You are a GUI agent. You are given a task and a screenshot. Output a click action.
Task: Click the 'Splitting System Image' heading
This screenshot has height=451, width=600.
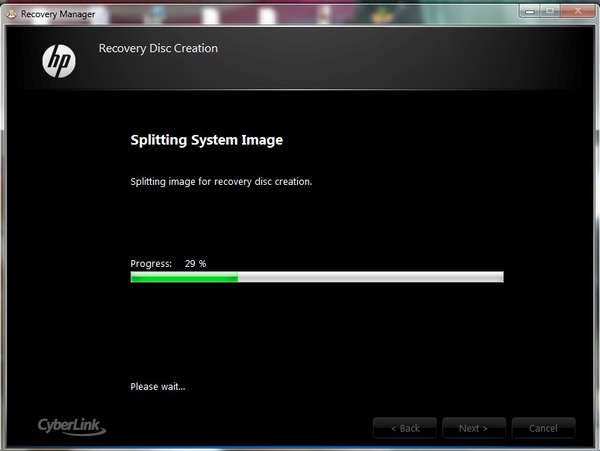tap(207, 140)
